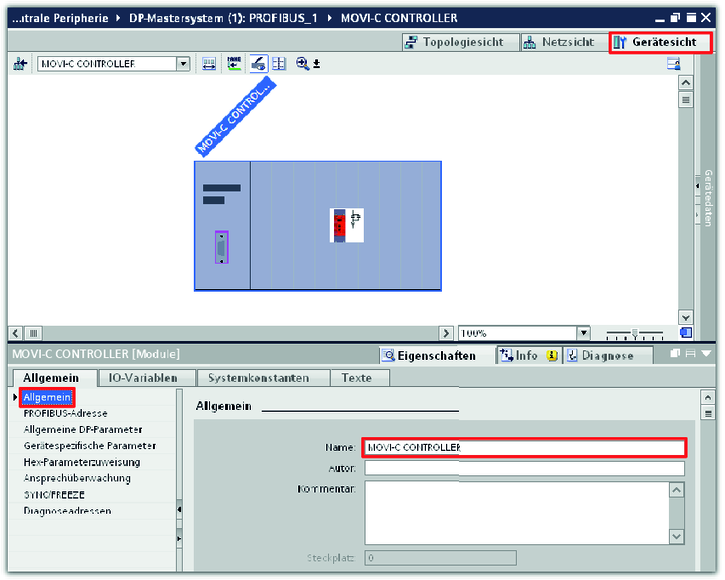Switch to Gerätesicht view
725x580 pixels.
tap(655, 42)
